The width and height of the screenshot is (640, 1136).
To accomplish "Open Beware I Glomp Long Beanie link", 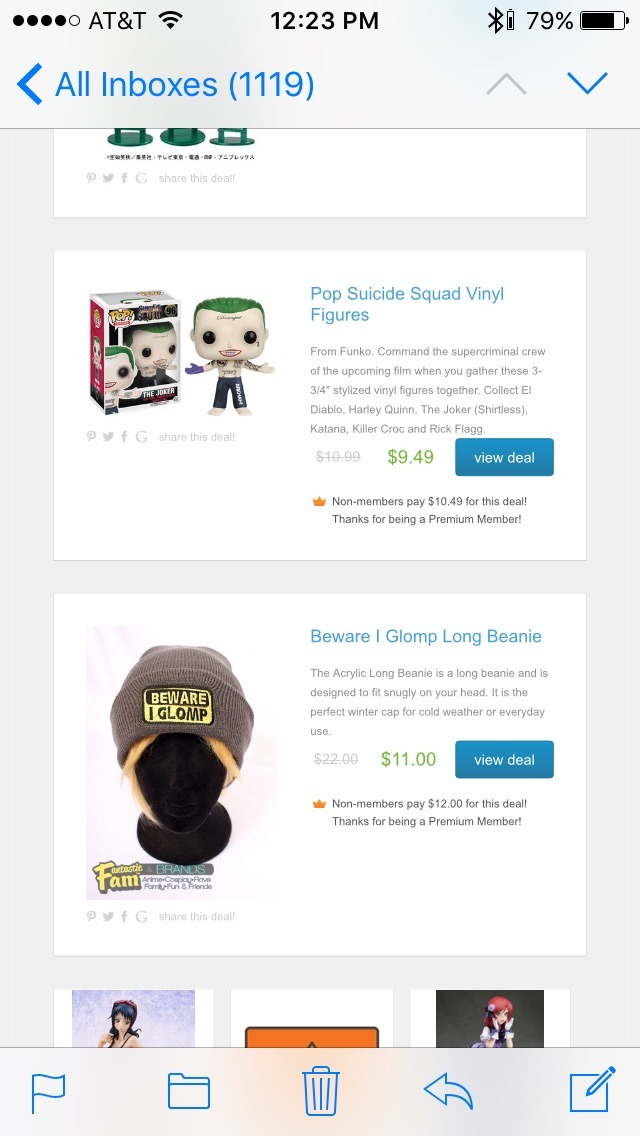I will pos(426,636).
